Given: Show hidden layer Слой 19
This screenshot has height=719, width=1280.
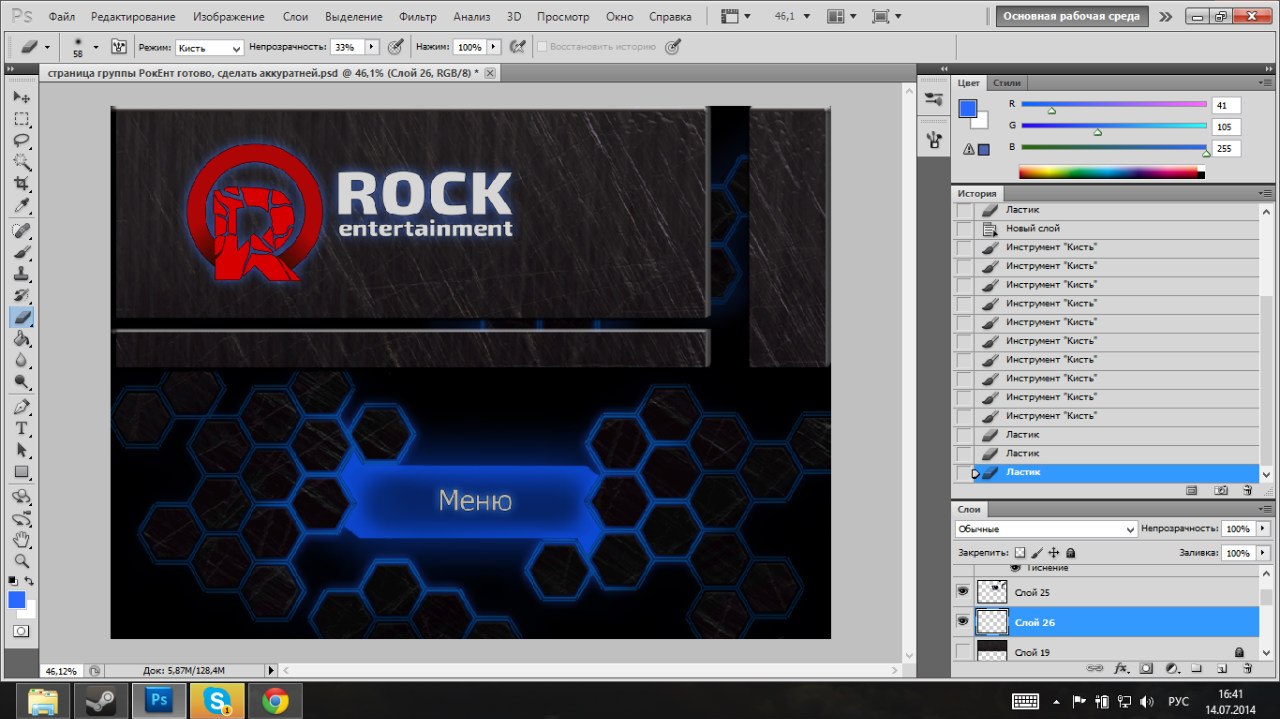Looking at the screenshot, I should 963,652.
